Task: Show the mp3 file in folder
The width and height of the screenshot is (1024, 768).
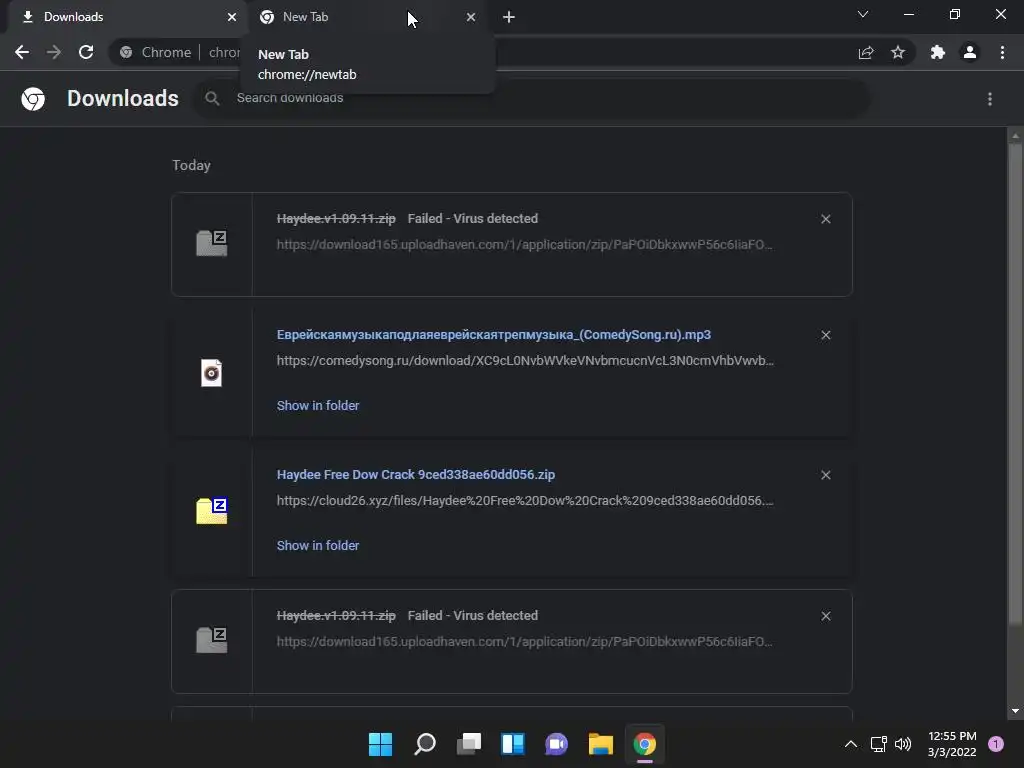Action: click(x=318, y=406)
